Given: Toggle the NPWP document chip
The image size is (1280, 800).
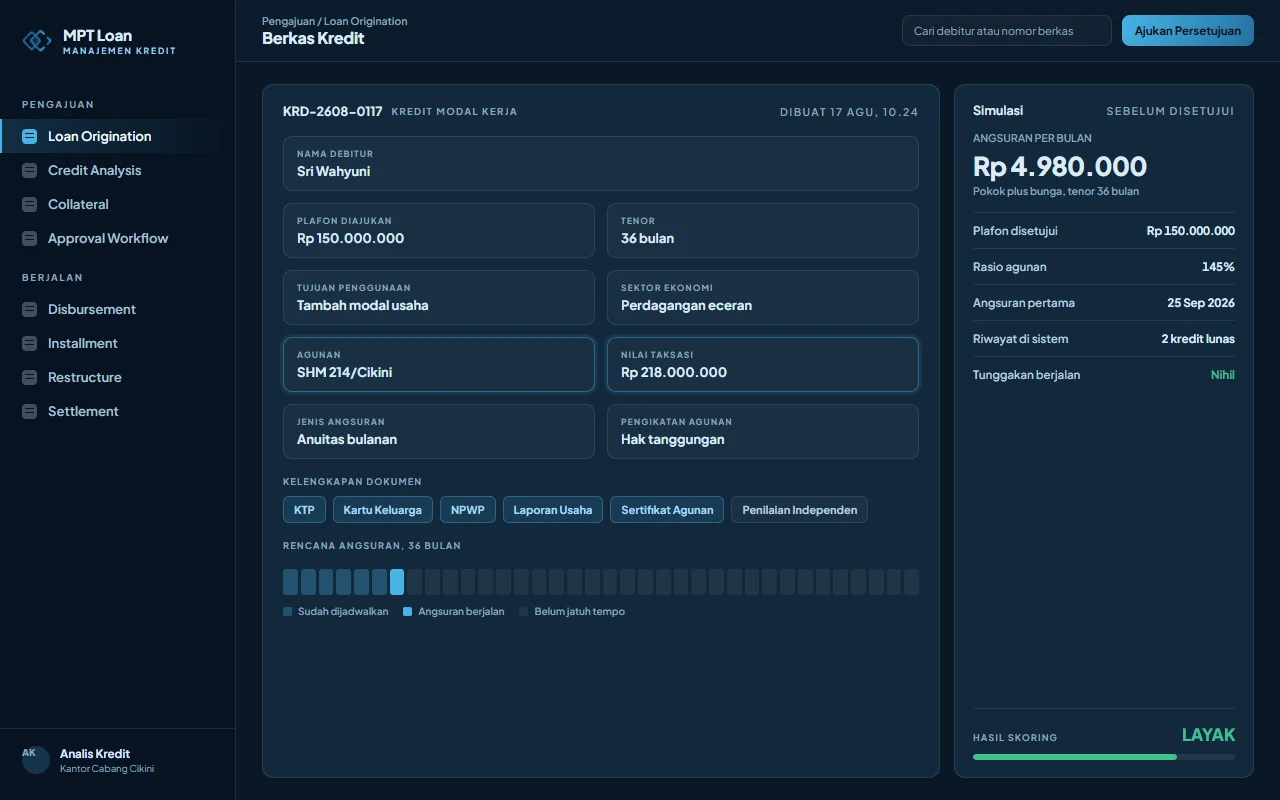Looking at the screenshot, I should pyautogui.click(x=467, y=510).
